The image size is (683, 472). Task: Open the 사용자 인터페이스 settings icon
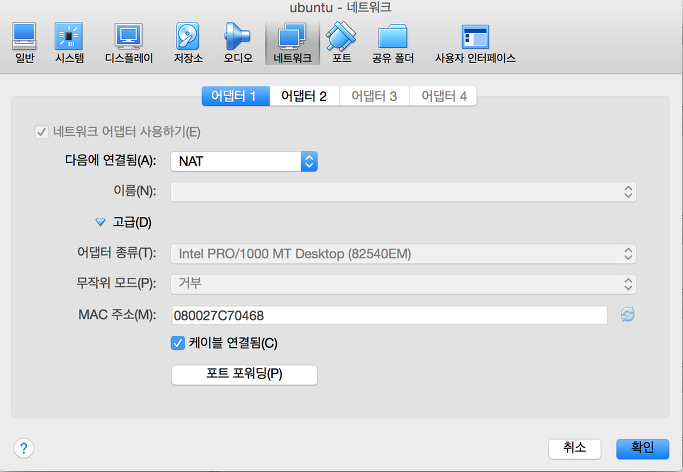tap(475, 43)
